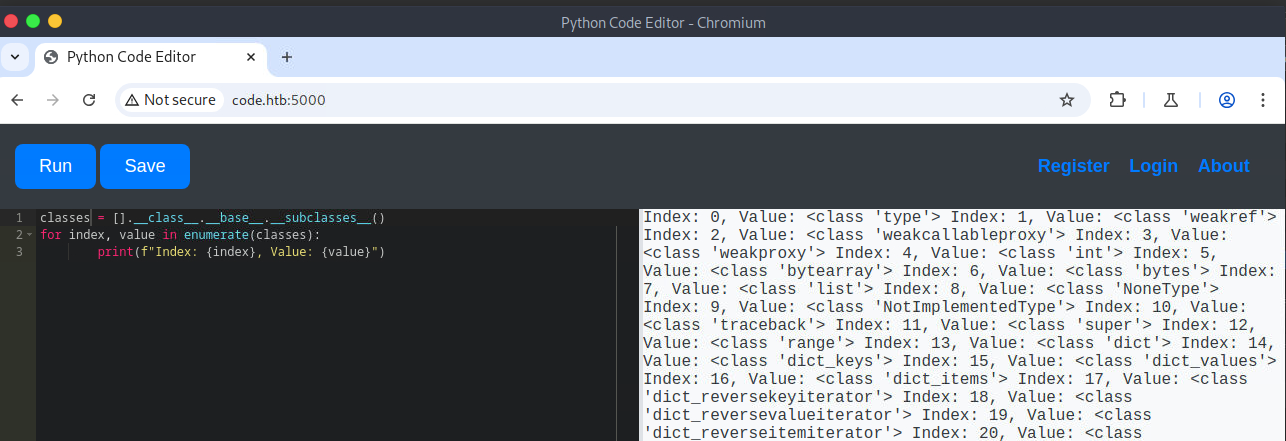Open the Login link
The width and height of the screenshot is (1286, 441).
pyautogui.click(x=1153, y=166)
